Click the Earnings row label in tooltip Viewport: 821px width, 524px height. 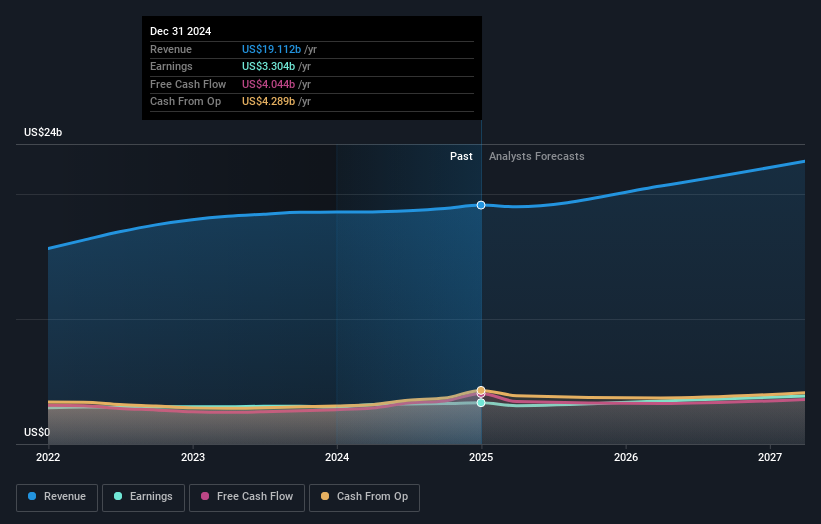171,66
